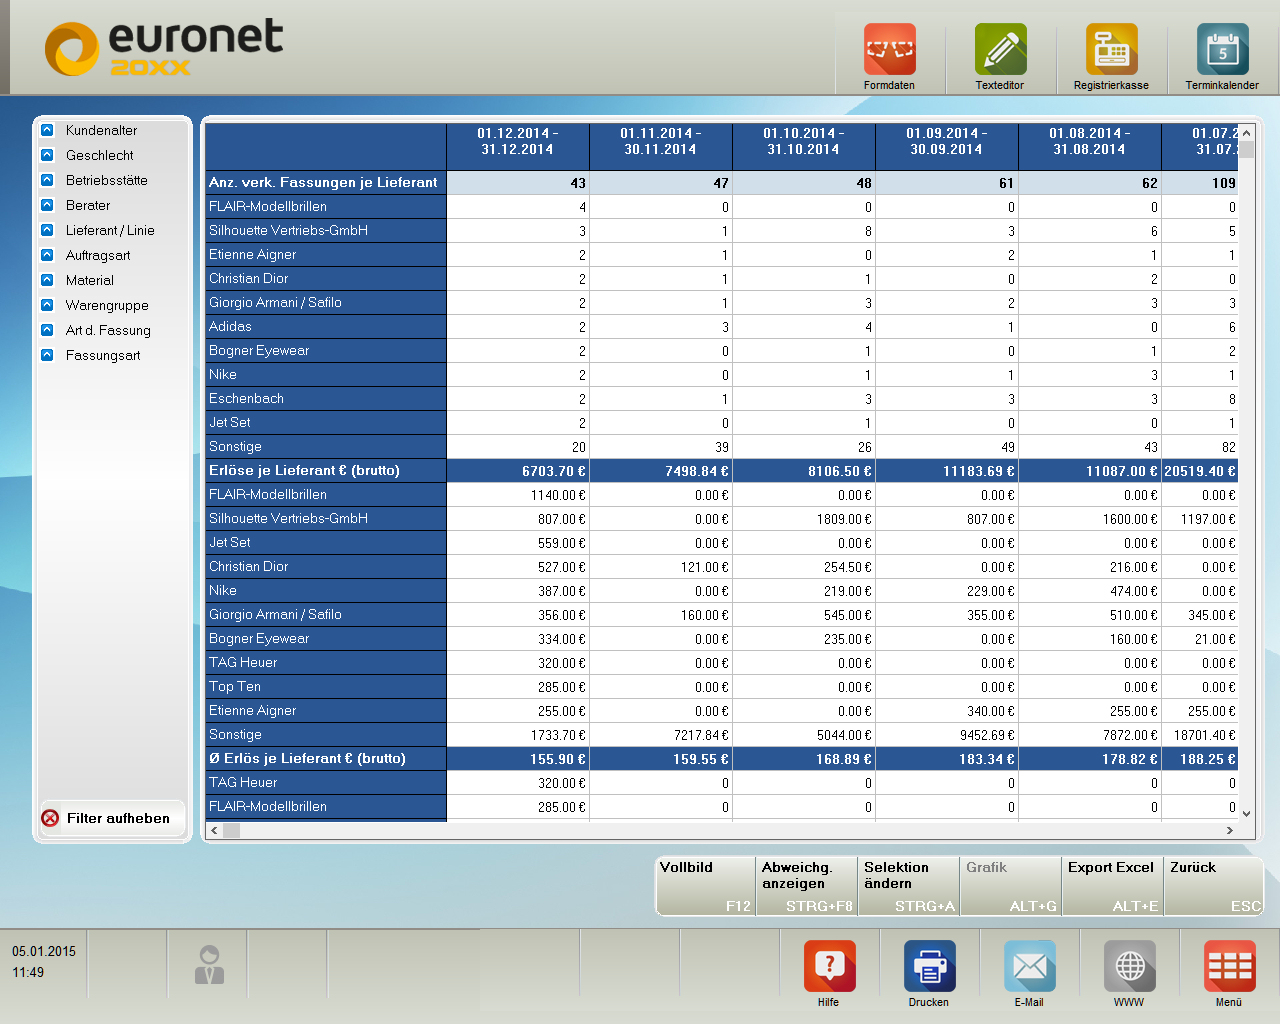
Task: Expand the Auftragsart filter arrow
Action: tap(47, 255)
